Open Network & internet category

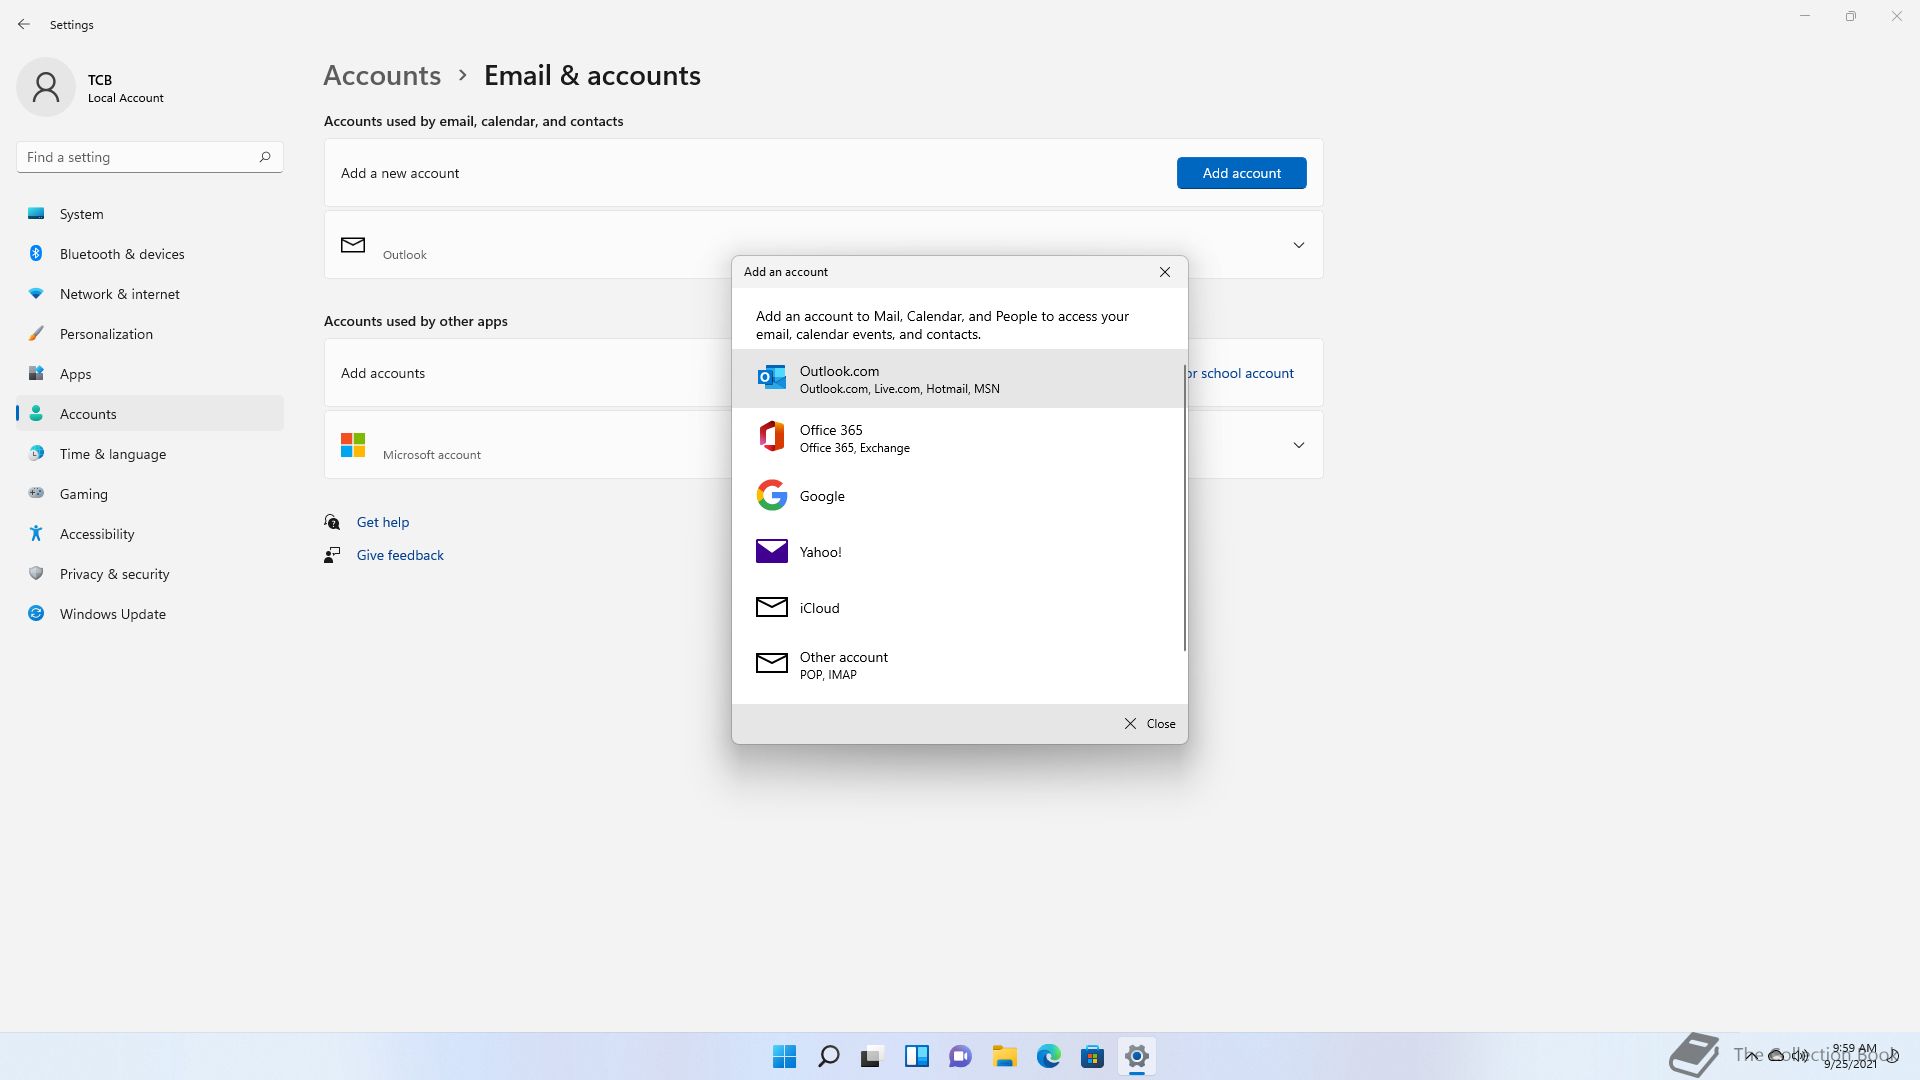point(150,294)
